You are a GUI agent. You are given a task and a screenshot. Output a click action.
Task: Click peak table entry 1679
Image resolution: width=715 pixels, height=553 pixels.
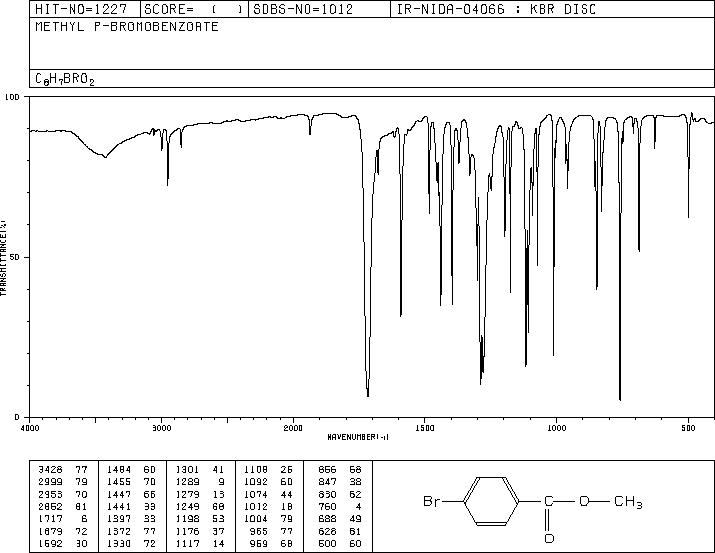50,531
